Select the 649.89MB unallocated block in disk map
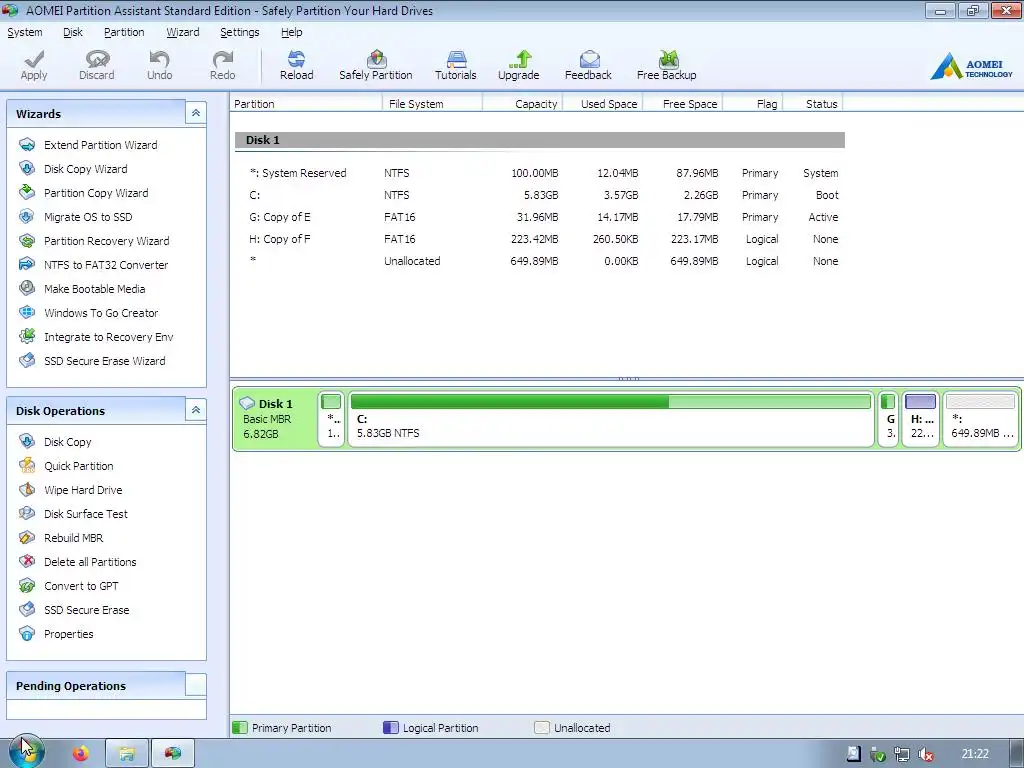This screenshot has width=1024, height=768. click(980, 419)
